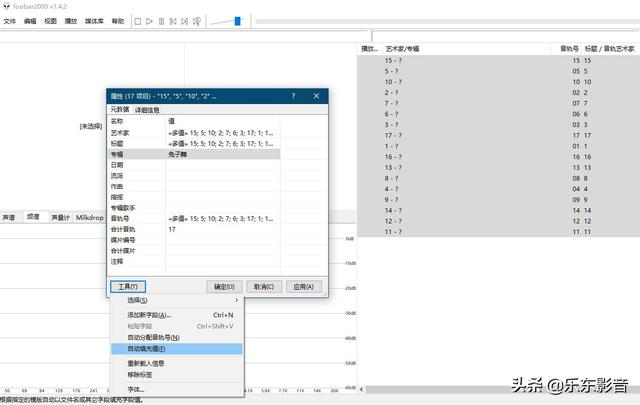Select playlist row "10 - ?"
Image resolution: width=640 pixels, height=405 pixels.
click(498, 82)
